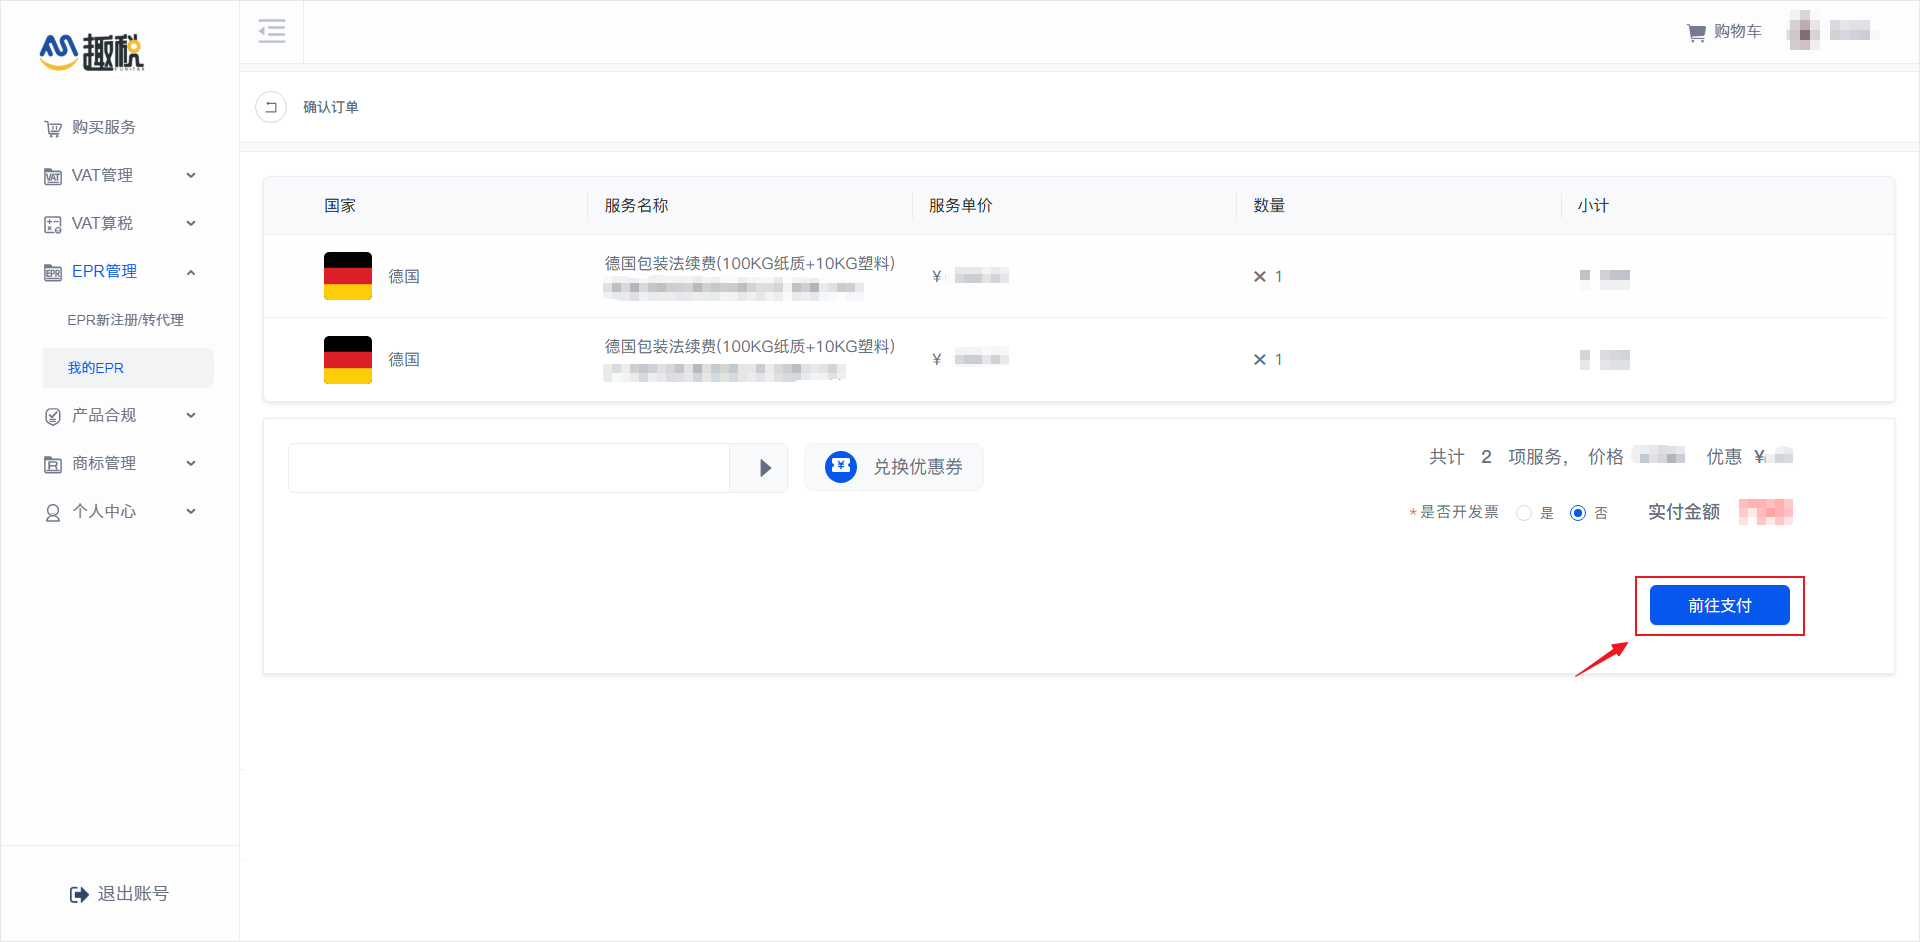1920x942 pixels.
Task: Select 是 for 是否开发票
Action: (1524, 512)
